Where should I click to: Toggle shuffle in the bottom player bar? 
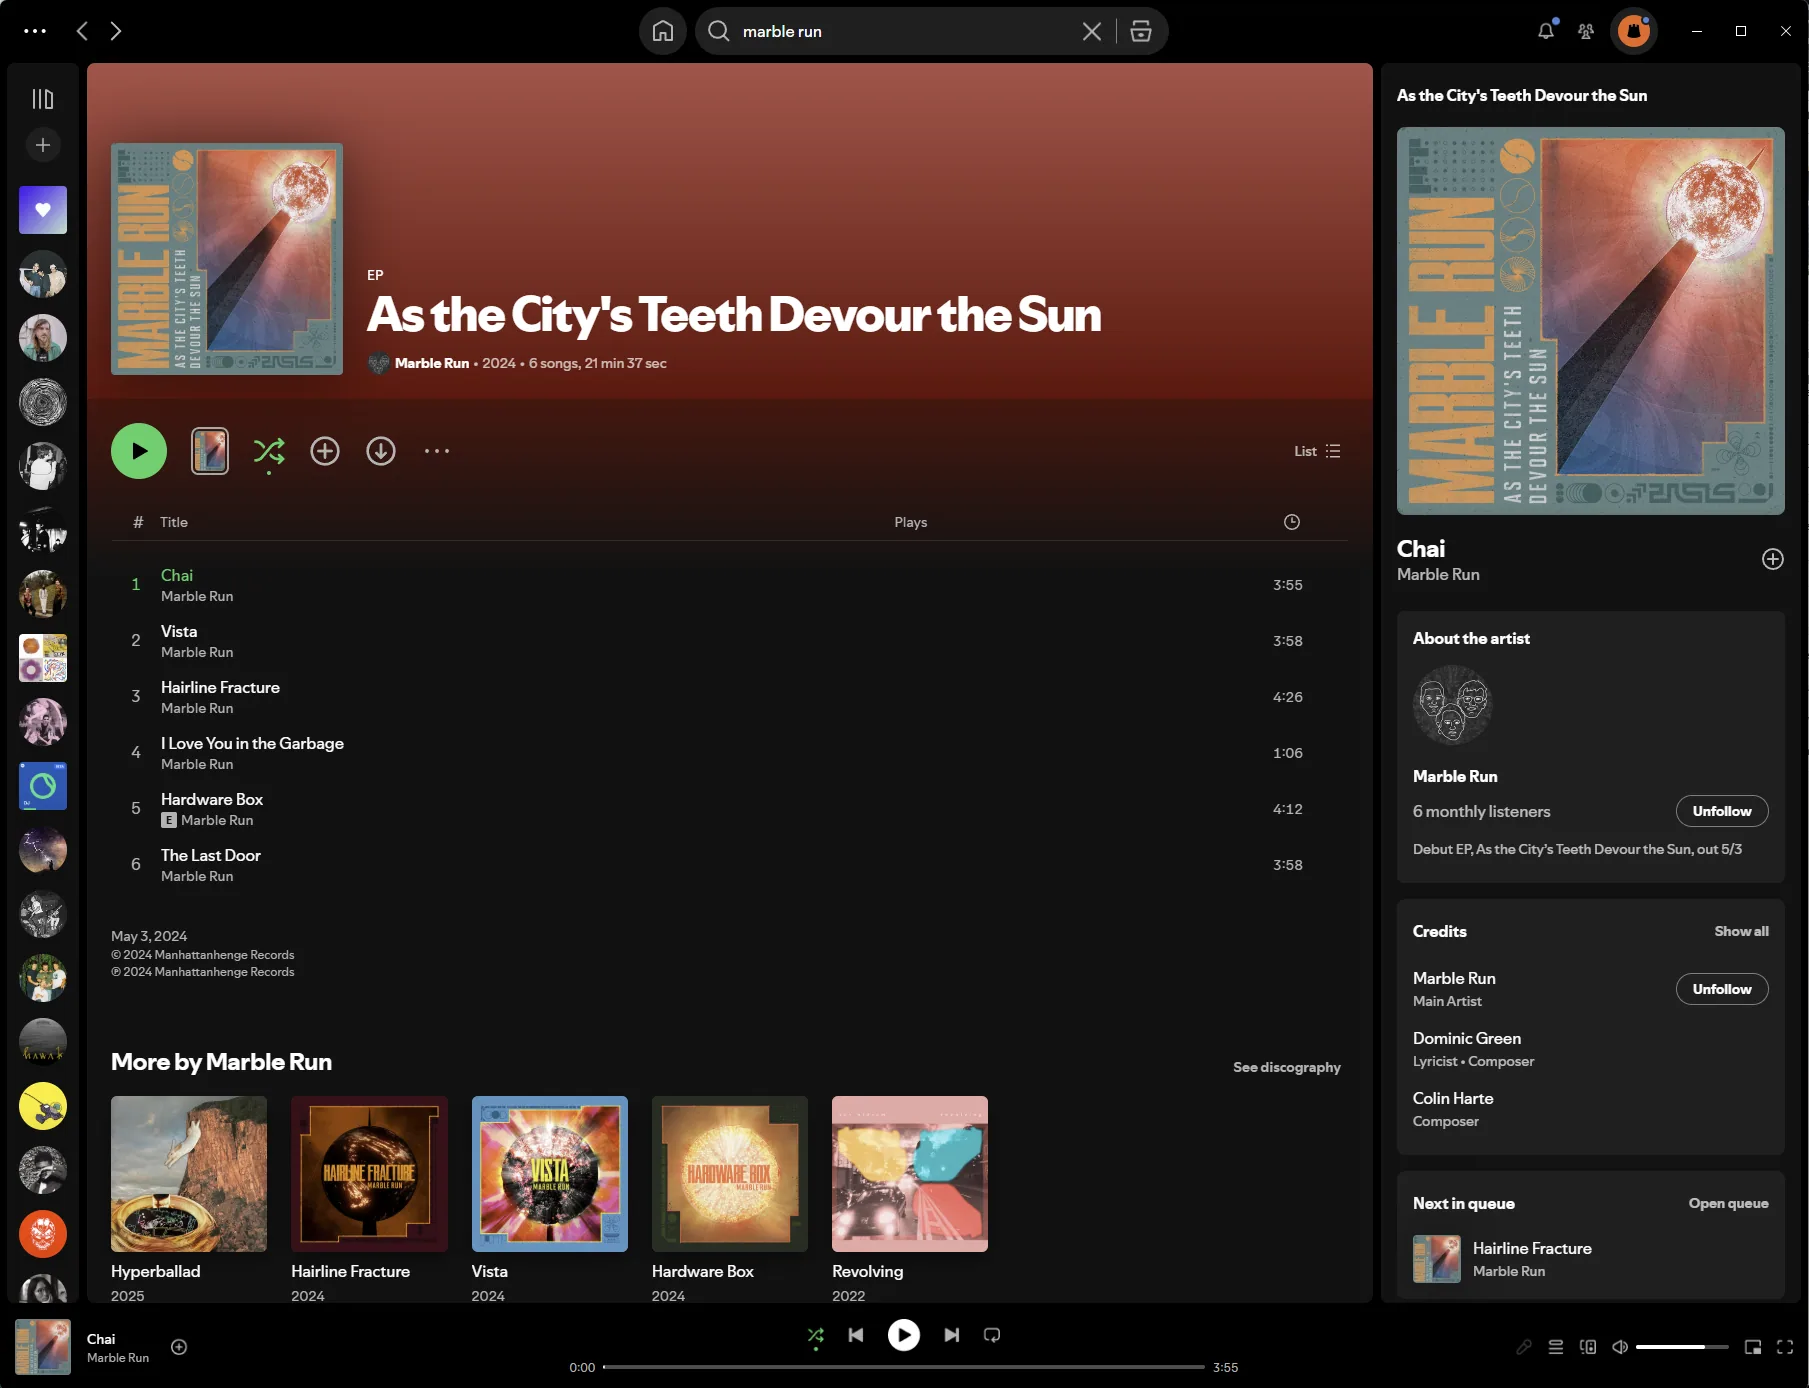pyautogui.click(x=816, y=1335)
